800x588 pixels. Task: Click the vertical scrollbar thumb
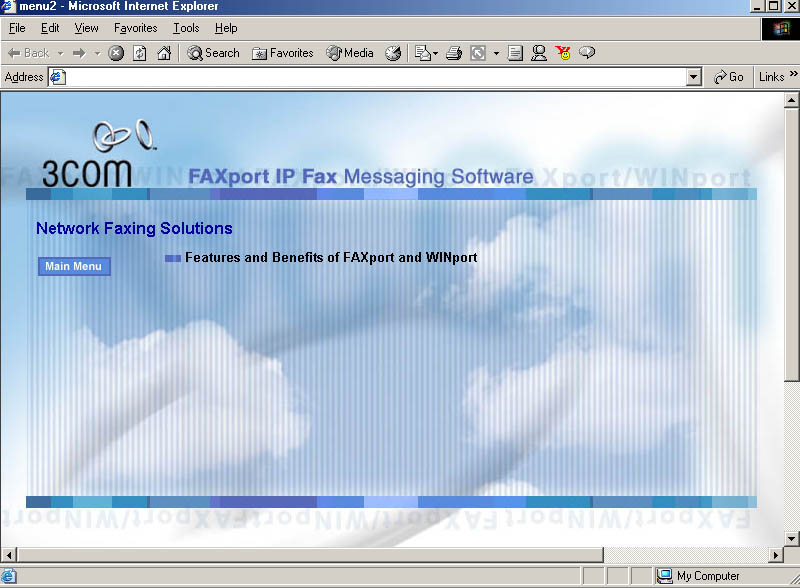pyautogui.click(x=791, y=244)
